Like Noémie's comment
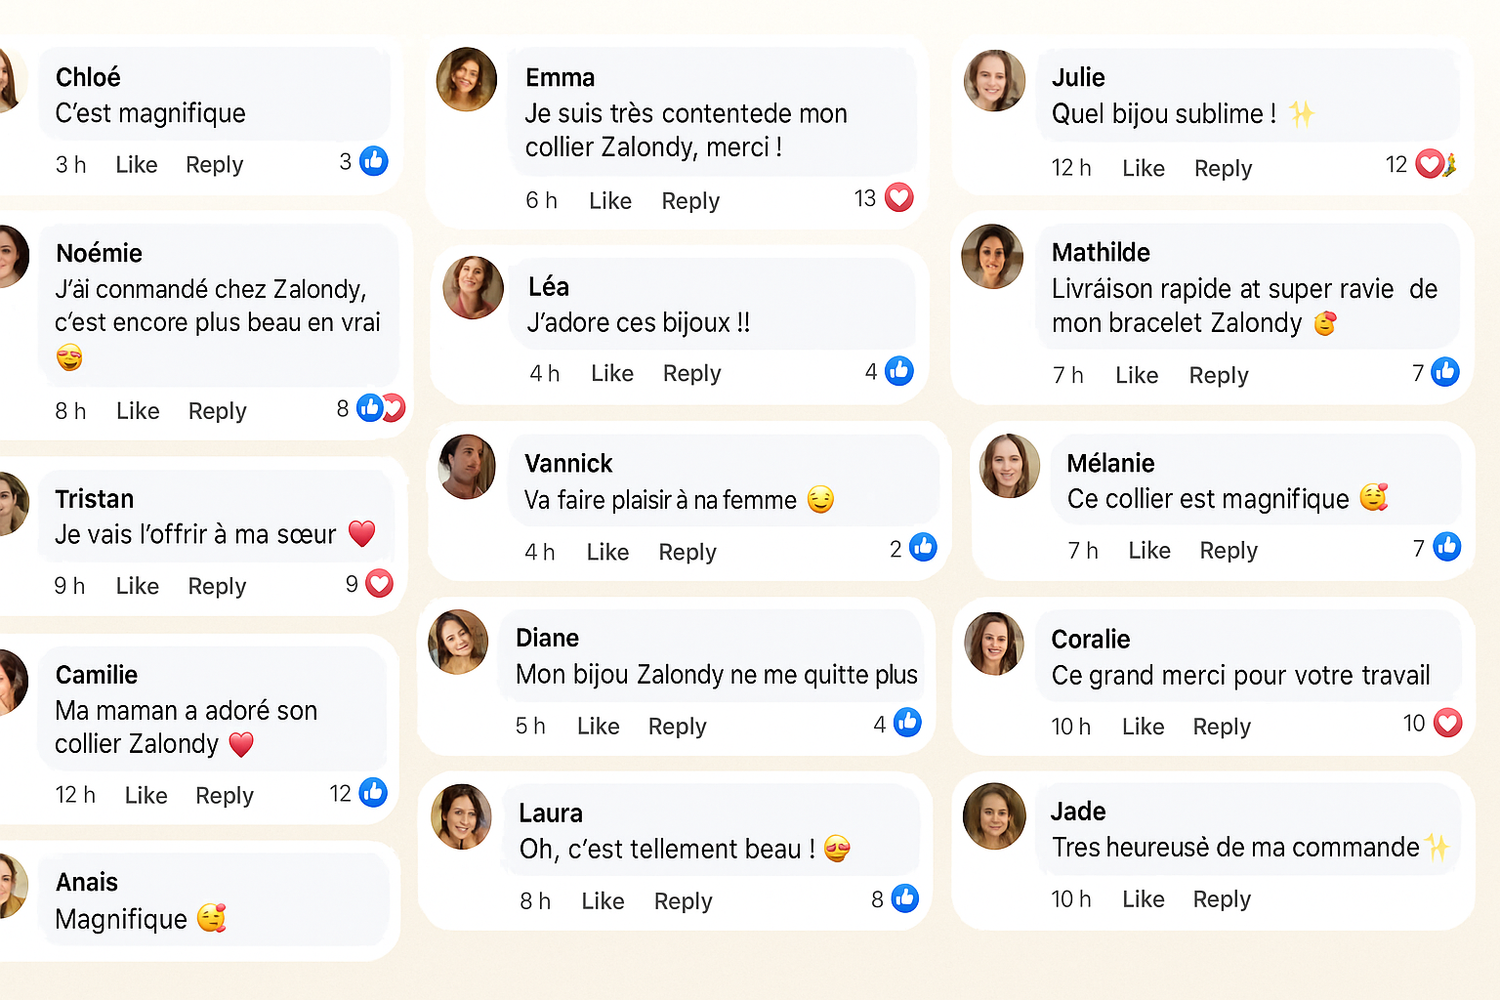 pos(138,411)
